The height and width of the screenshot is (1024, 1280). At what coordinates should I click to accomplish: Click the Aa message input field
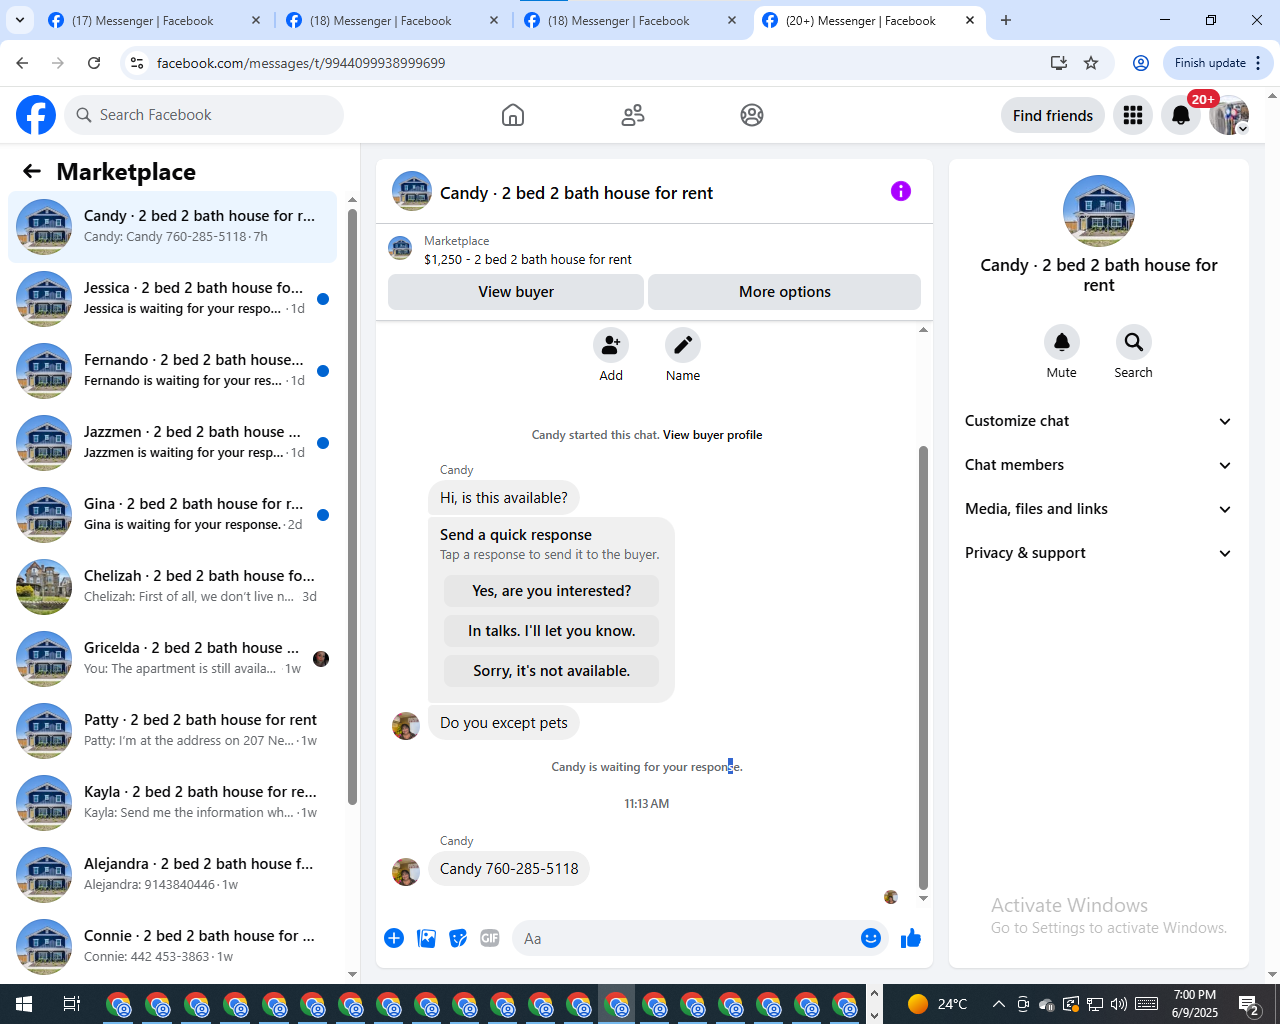(686, 938)
